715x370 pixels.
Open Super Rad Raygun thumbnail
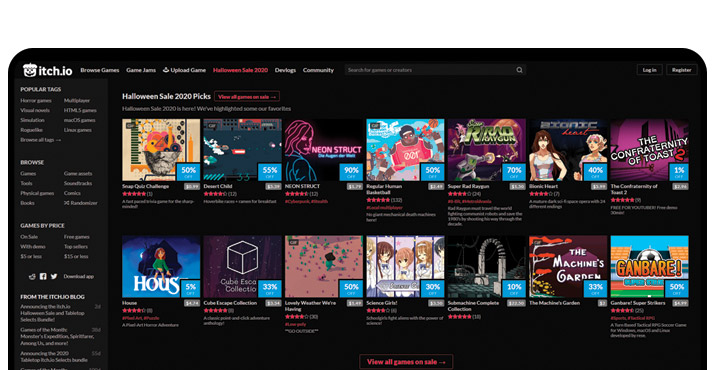487,150
